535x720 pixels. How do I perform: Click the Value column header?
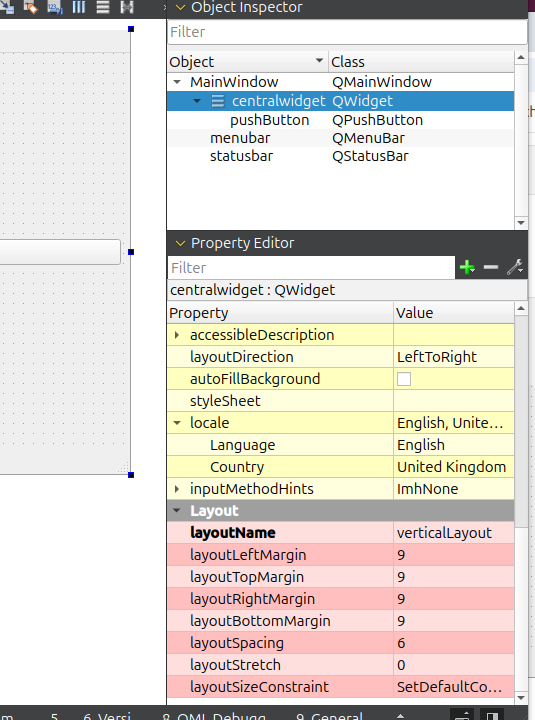click(454, 313)
